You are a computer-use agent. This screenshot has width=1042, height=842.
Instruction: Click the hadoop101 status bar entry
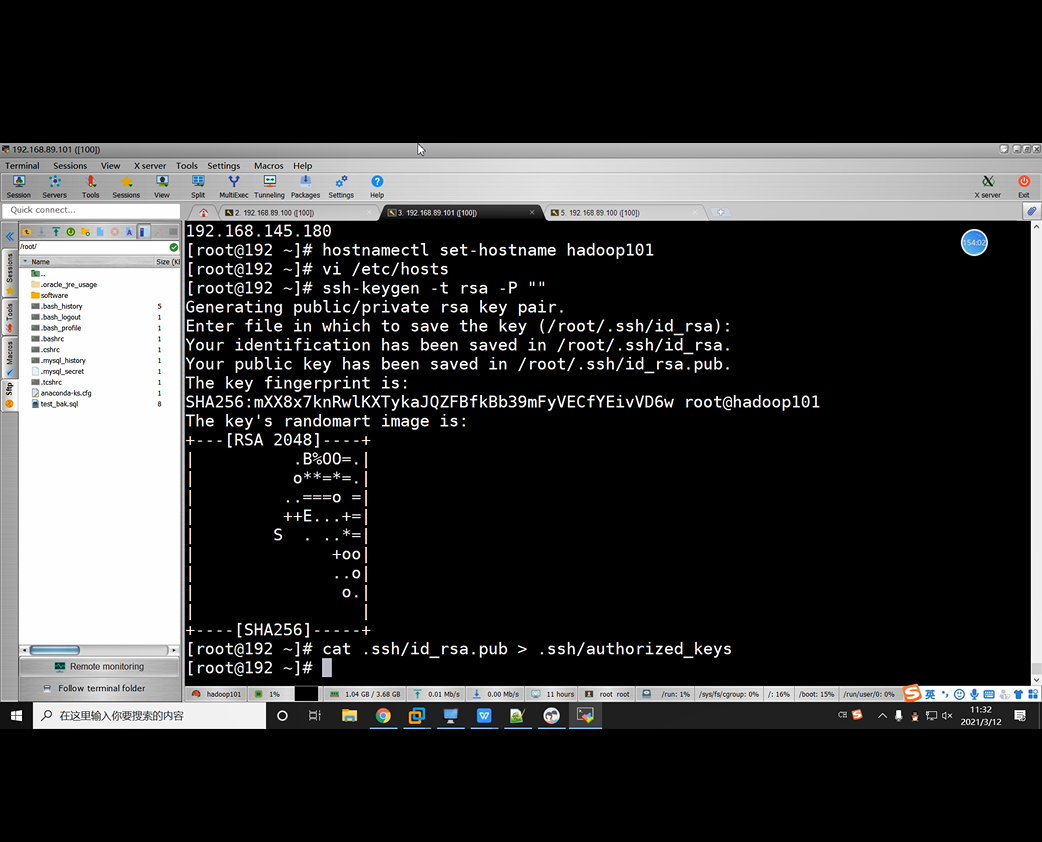(217, 694)
